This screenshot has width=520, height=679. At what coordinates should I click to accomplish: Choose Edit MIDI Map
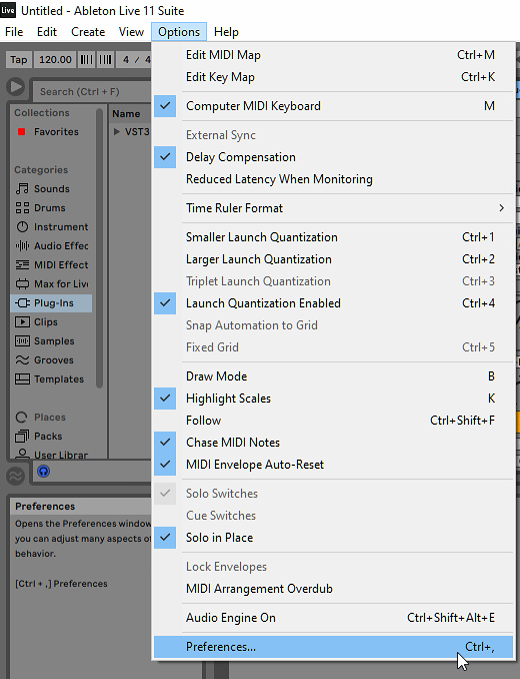pyautogui.click(x=333, y=55)
